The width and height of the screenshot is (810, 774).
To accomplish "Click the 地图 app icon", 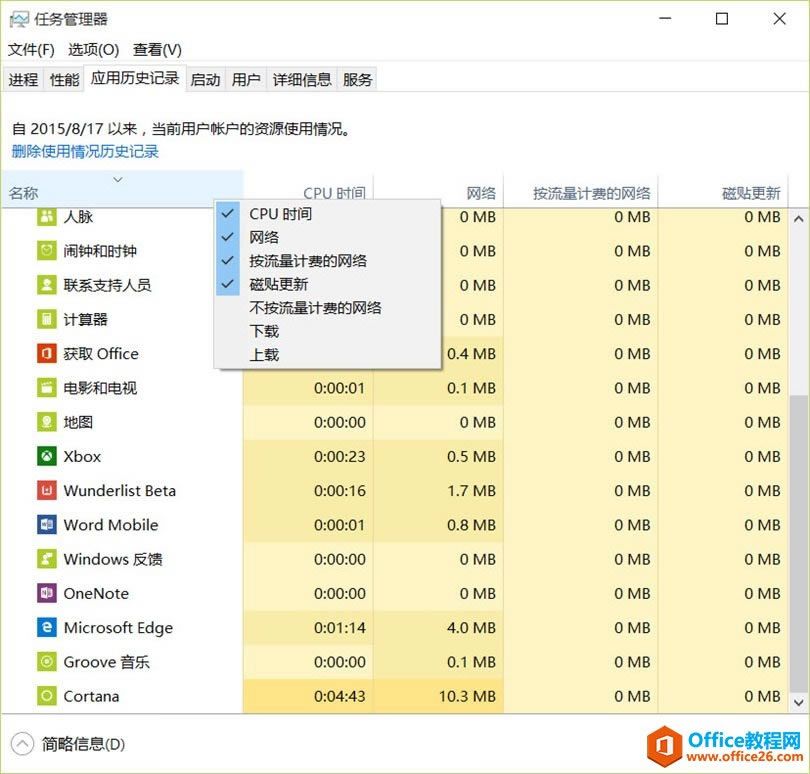I will (x=46, y=422).
